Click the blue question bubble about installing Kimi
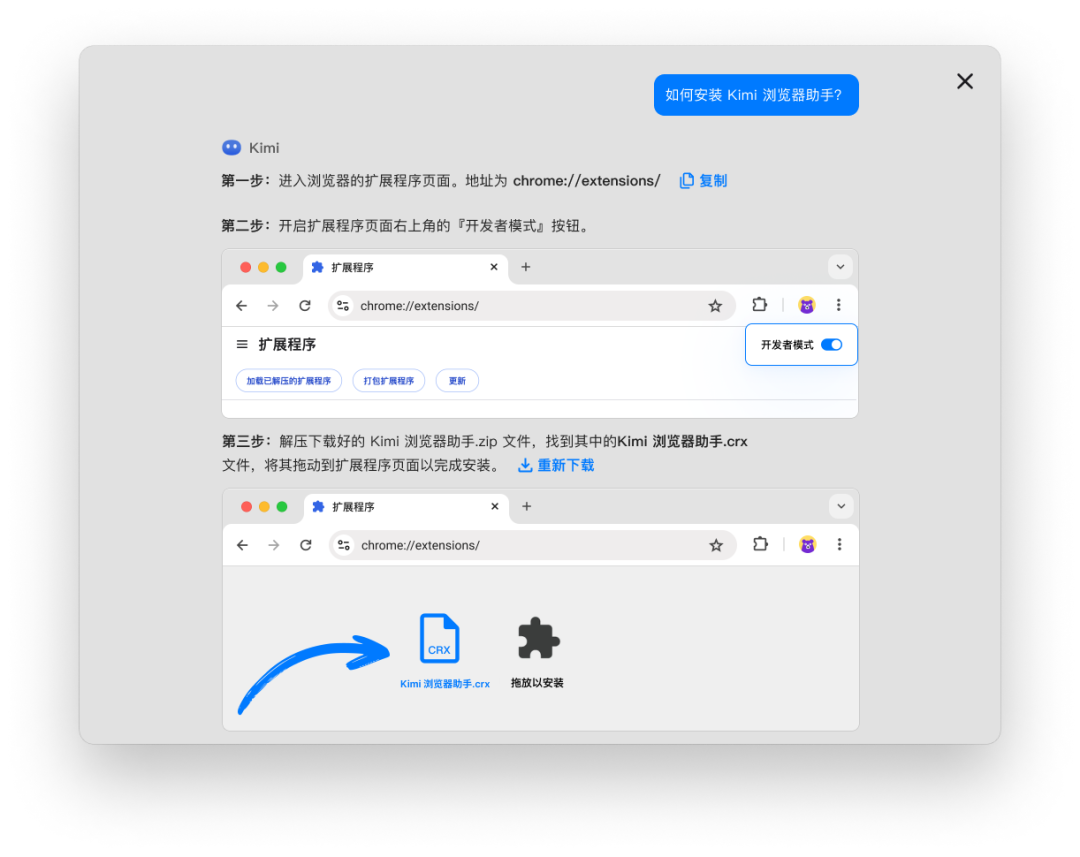The height and width of the screenshot is (857, 1080). (x=756, y=95)
